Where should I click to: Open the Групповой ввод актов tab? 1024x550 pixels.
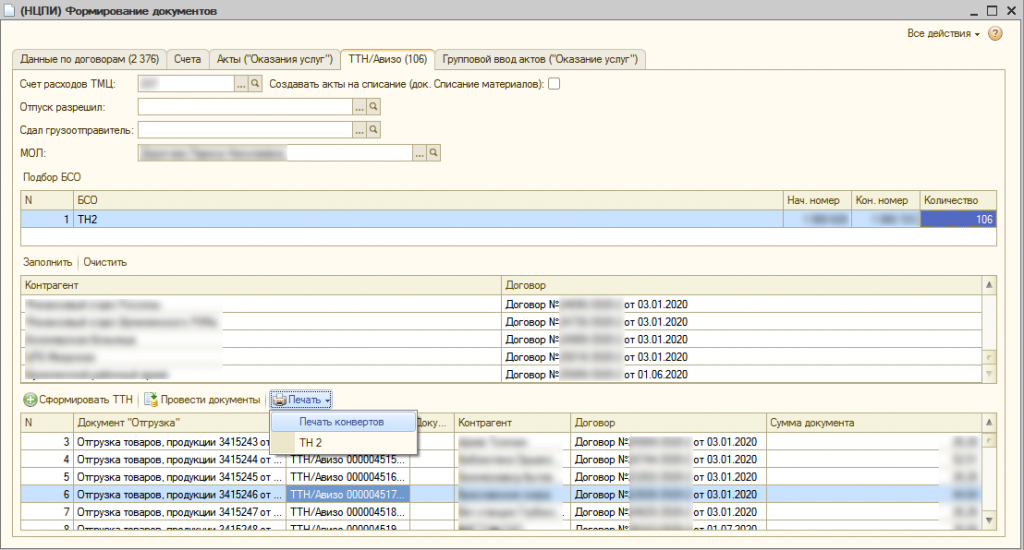(x=540, y=59)
